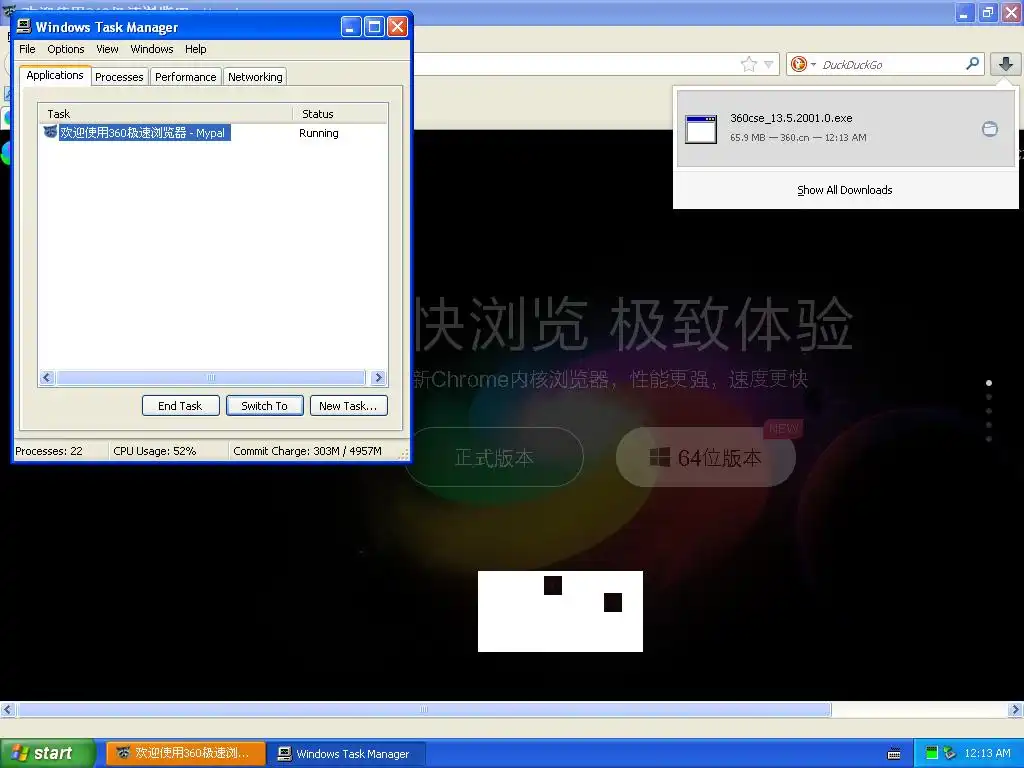This screenshot has height=768, width=1024.
Task: Click the browser page horizontal scrollbar thumb
Action: tap(424, 709)
